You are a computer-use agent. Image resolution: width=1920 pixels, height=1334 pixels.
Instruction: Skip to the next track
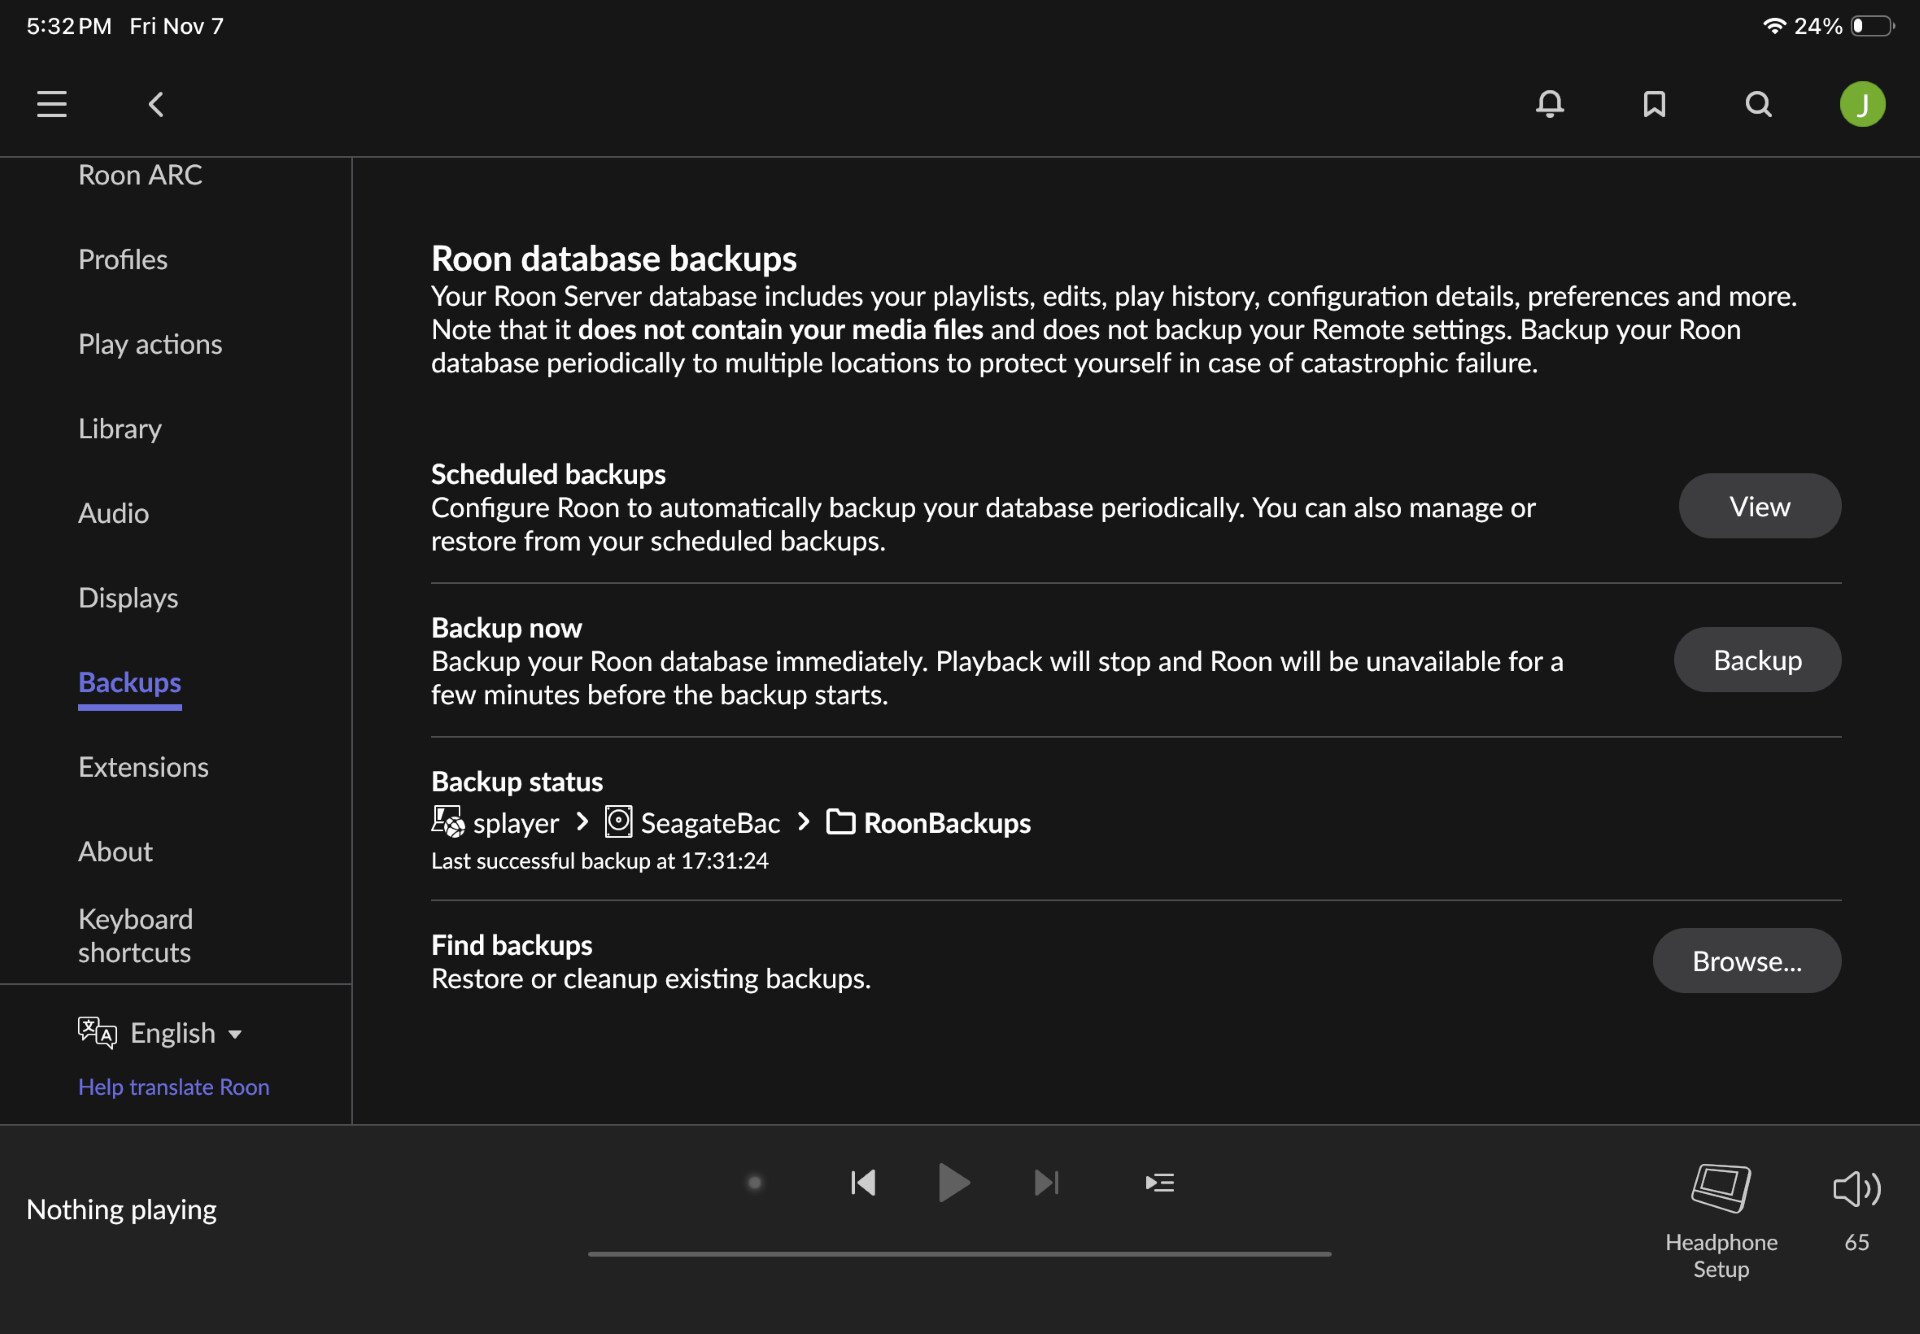coord(1046,1183)
